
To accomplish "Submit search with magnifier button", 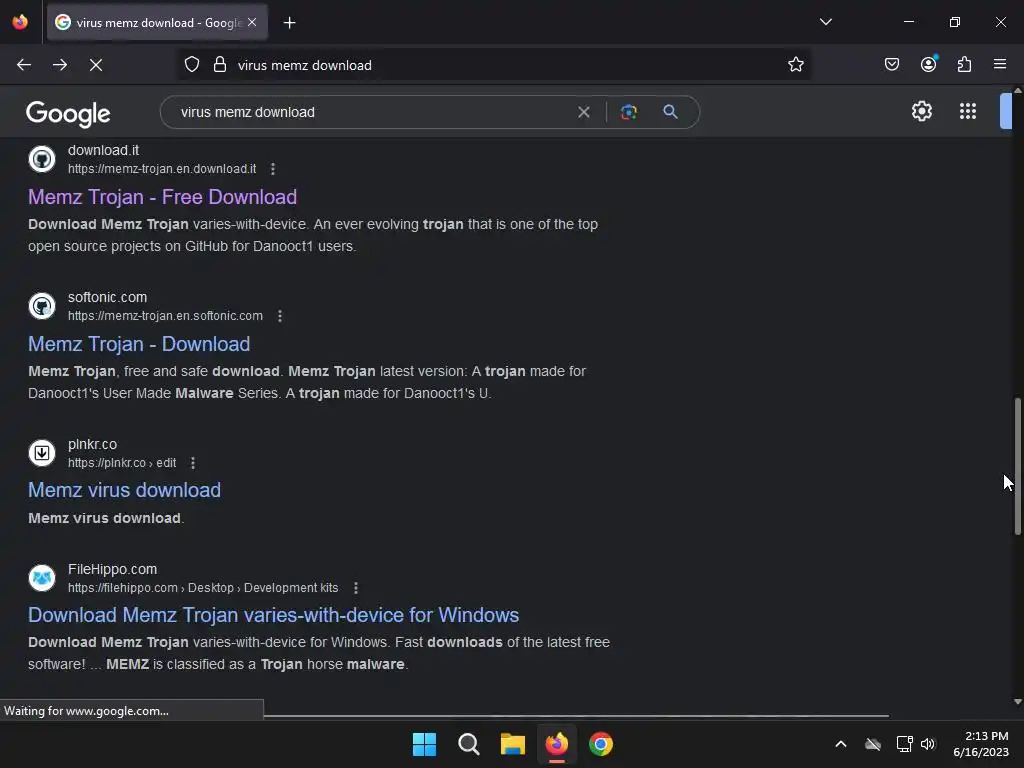I will click(x=670, y=112).
